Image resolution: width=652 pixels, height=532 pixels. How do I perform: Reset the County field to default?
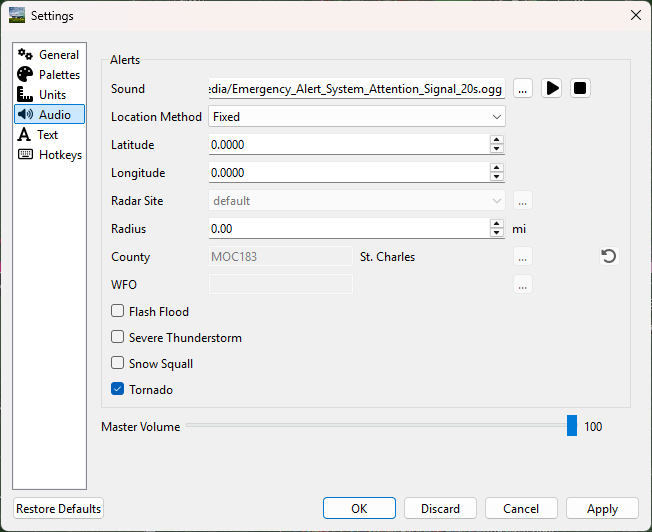pos(609,256)
